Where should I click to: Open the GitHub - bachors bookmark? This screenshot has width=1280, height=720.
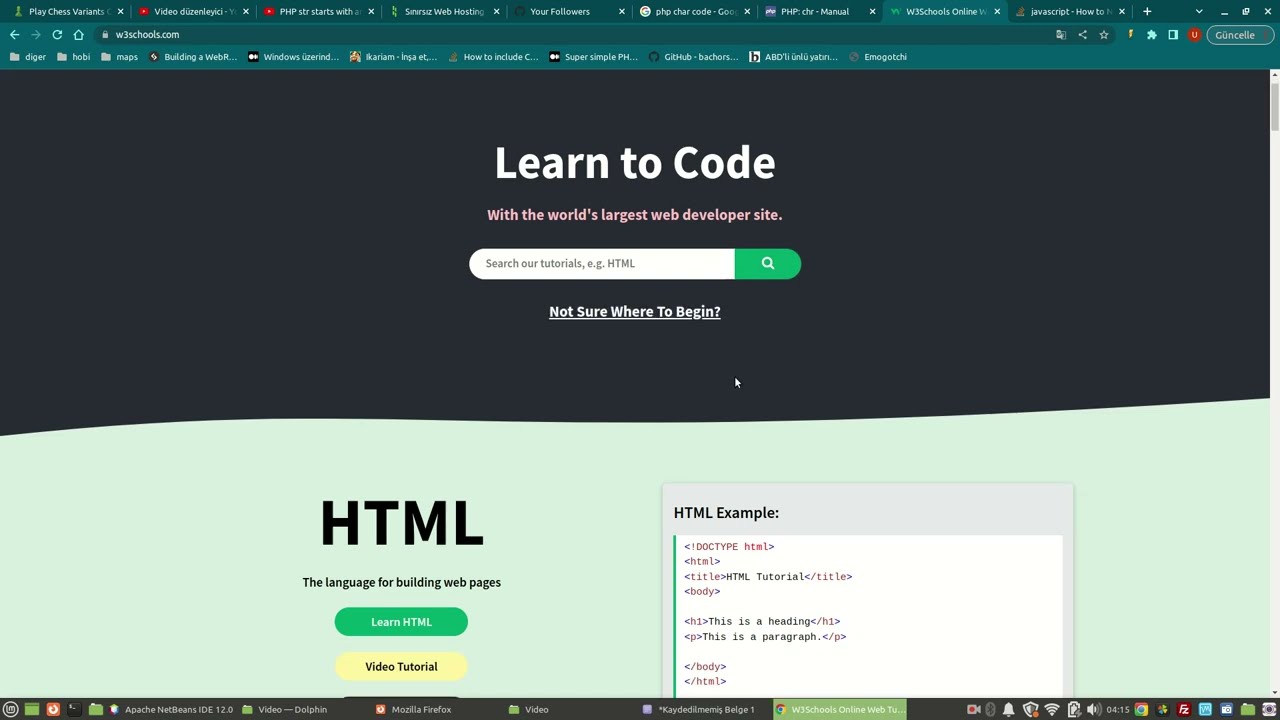coord(693,57)
